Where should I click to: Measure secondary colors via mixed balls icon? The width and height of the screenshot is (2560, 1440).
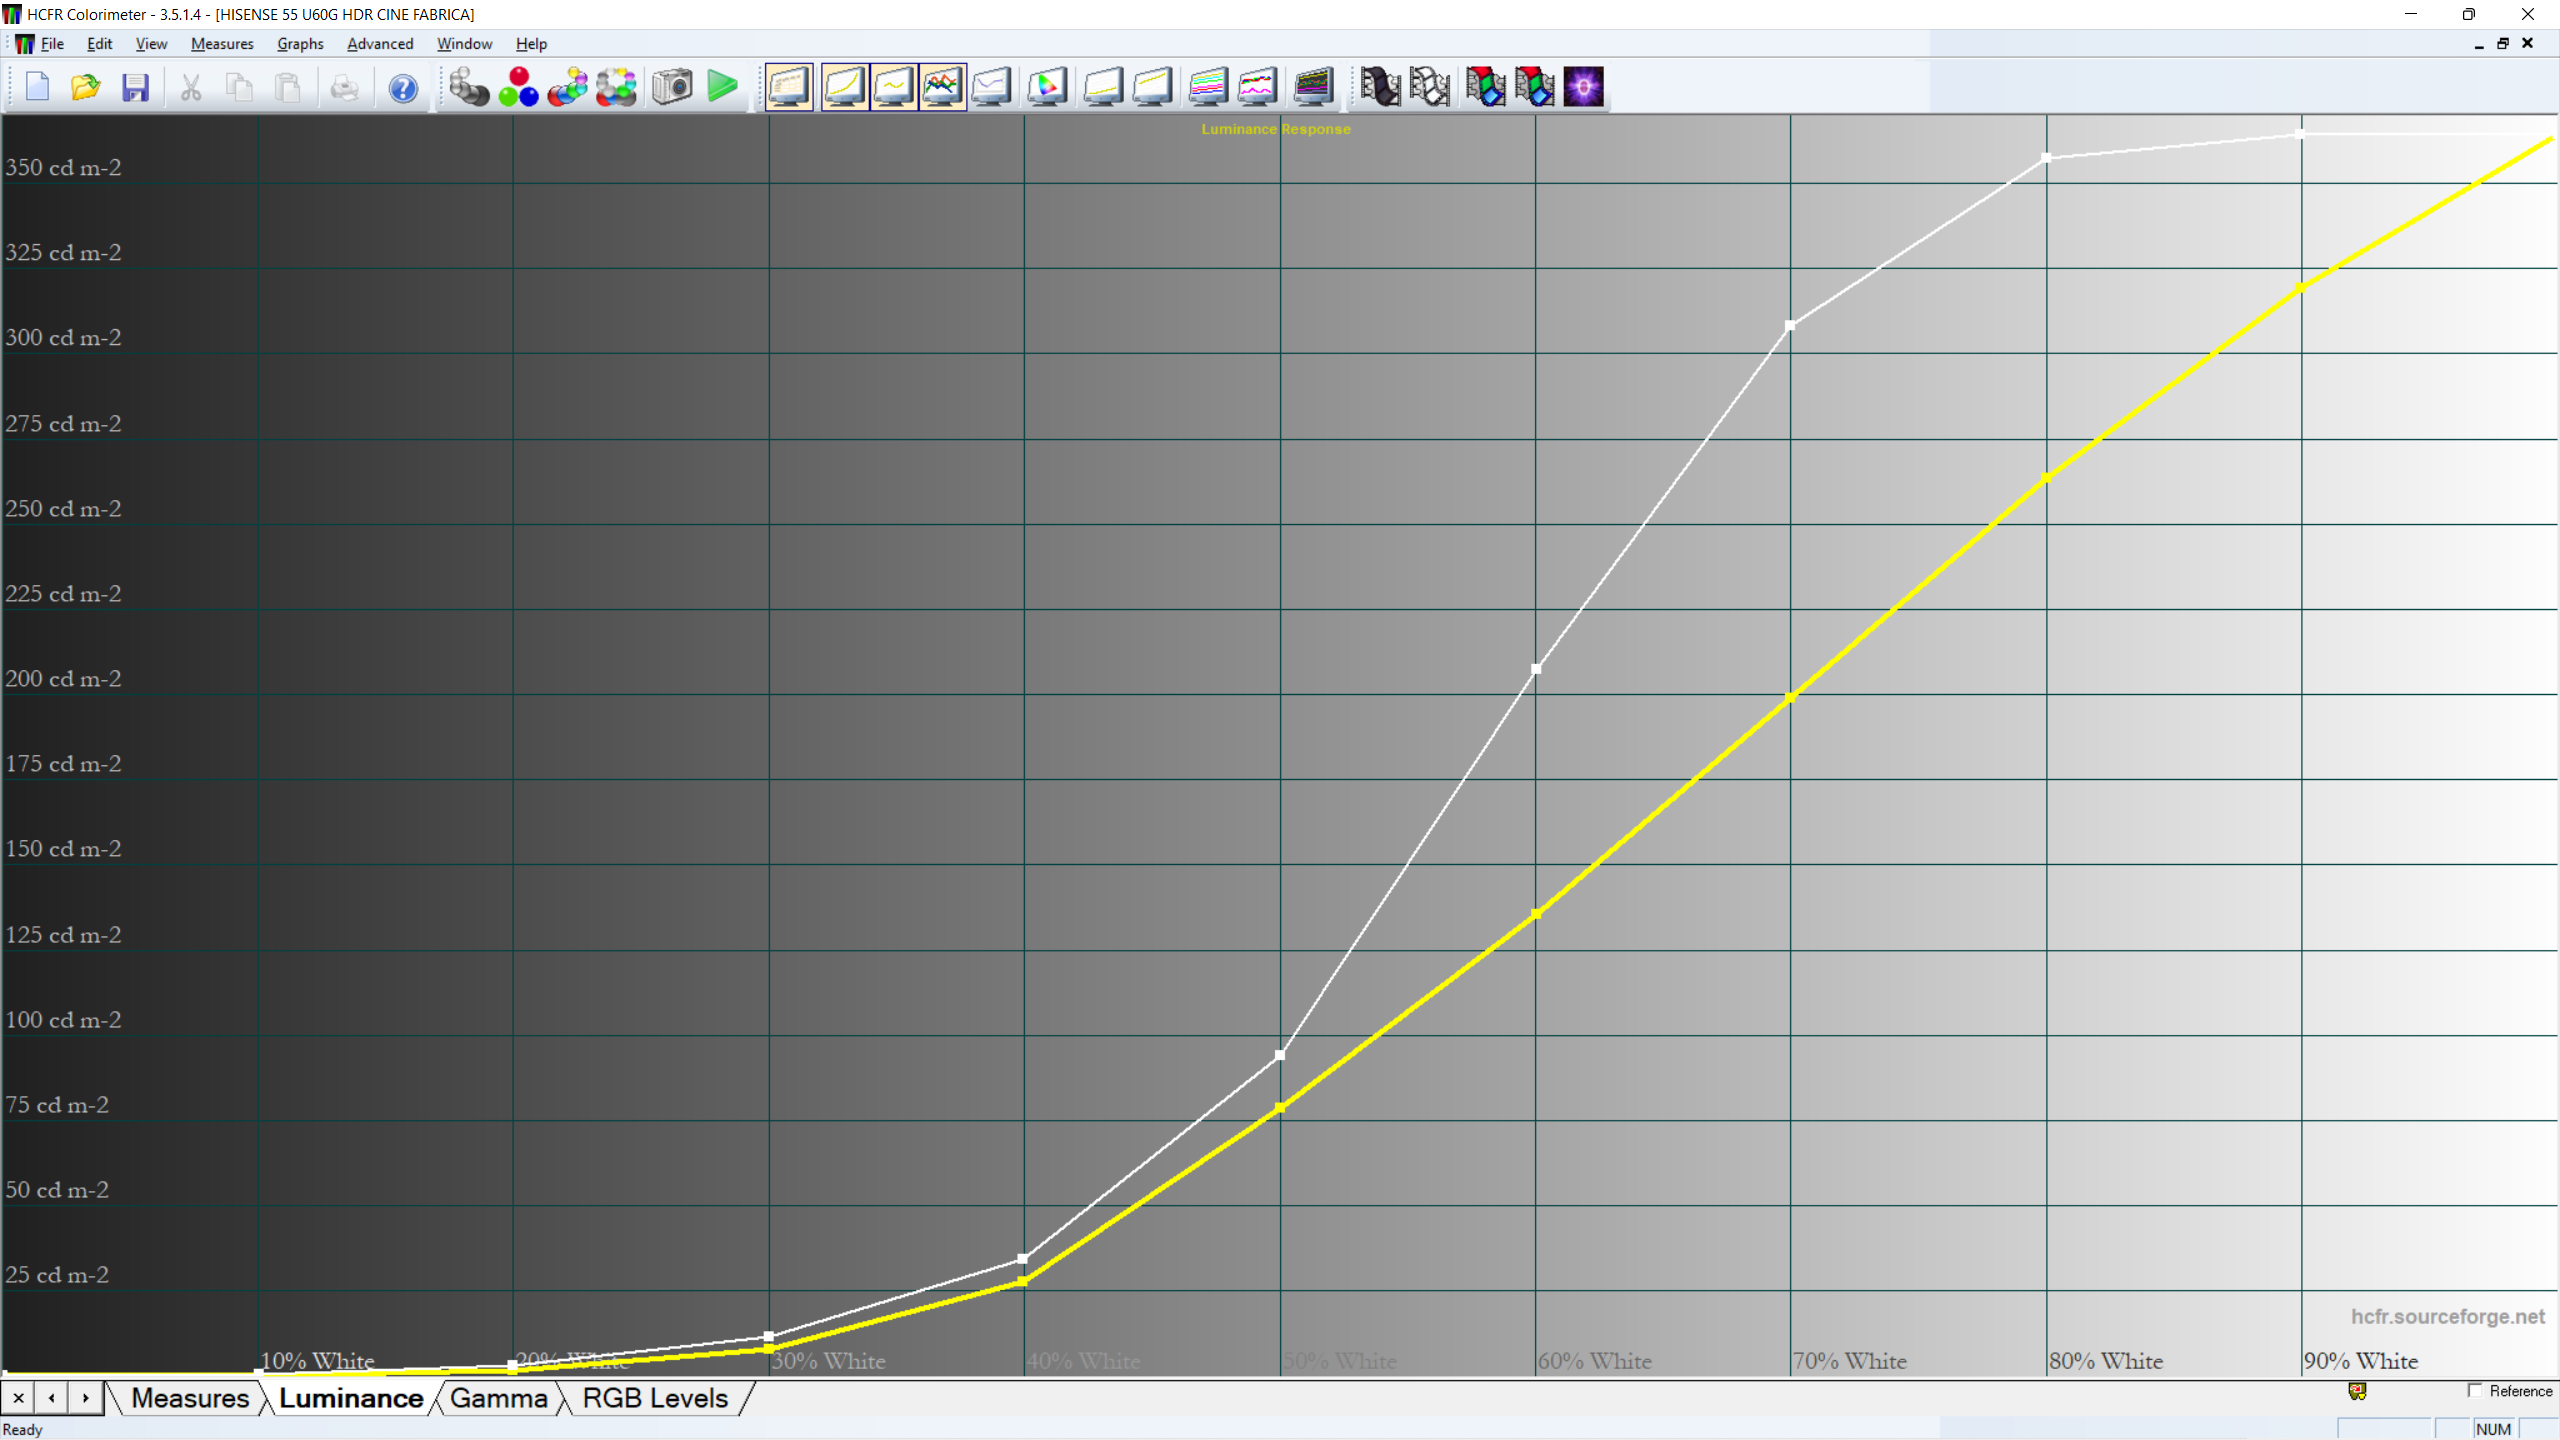(567, 87)
